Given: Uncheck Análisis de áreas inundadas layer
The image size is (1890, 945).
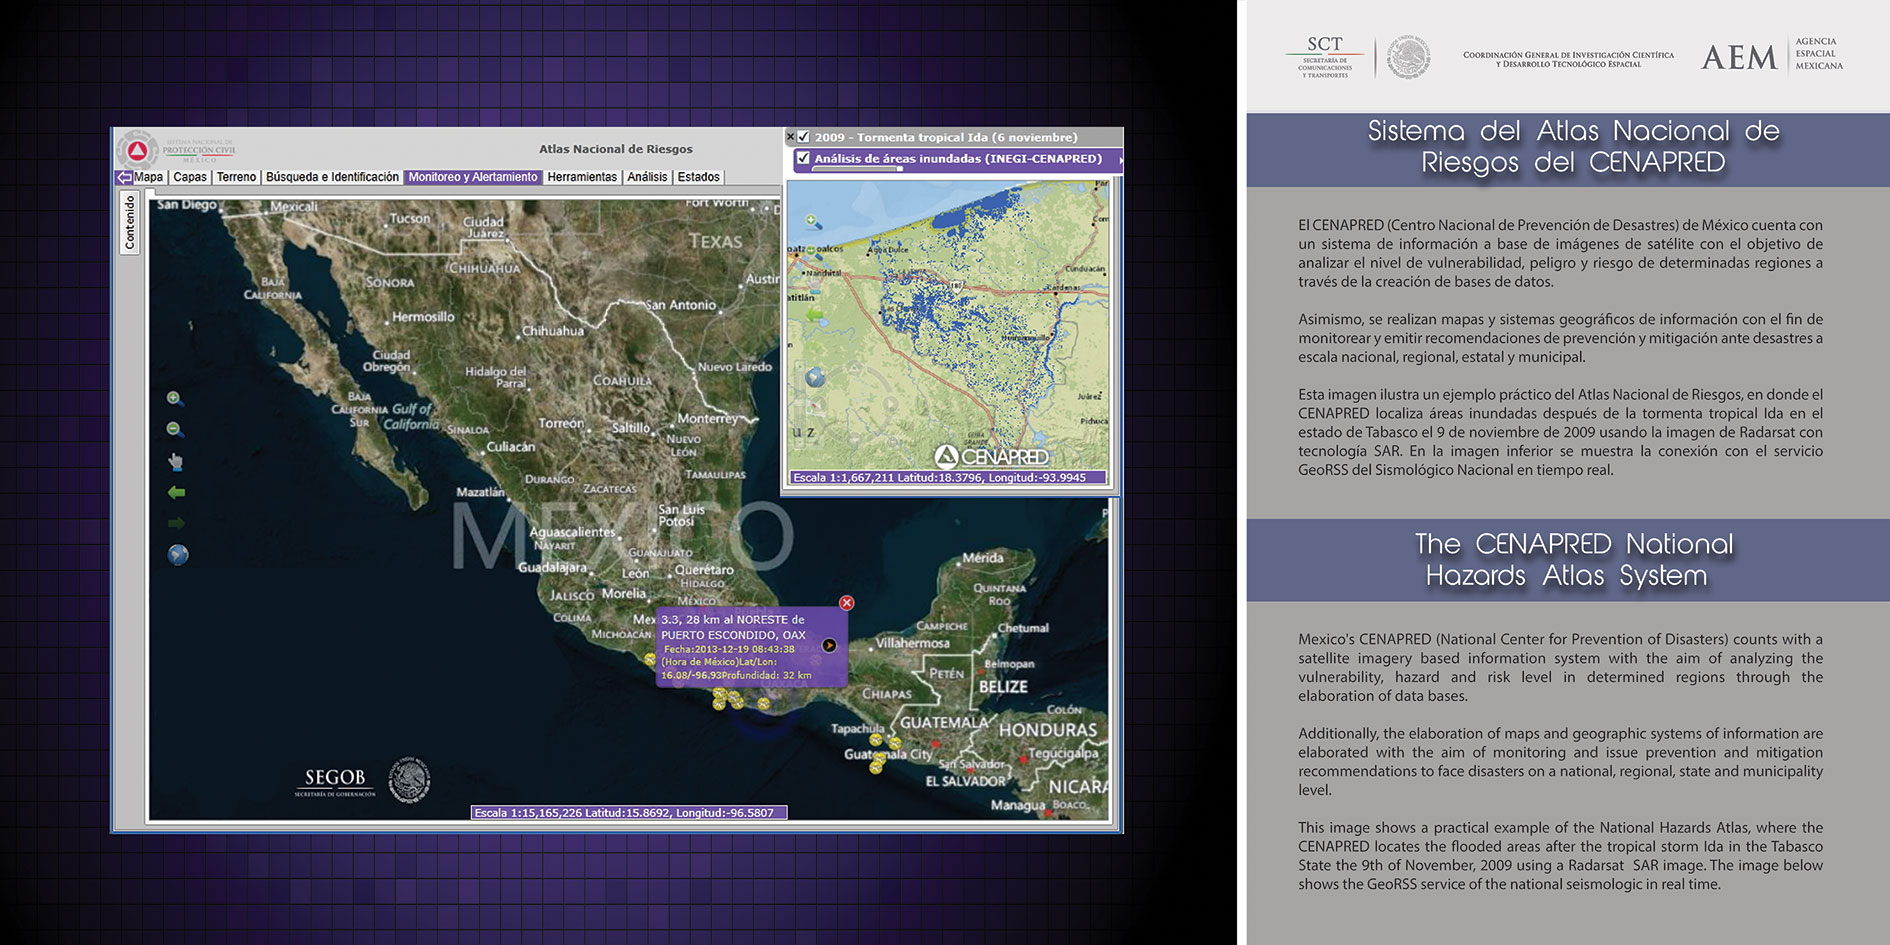Looking at the screenshot, I should 803,158.
